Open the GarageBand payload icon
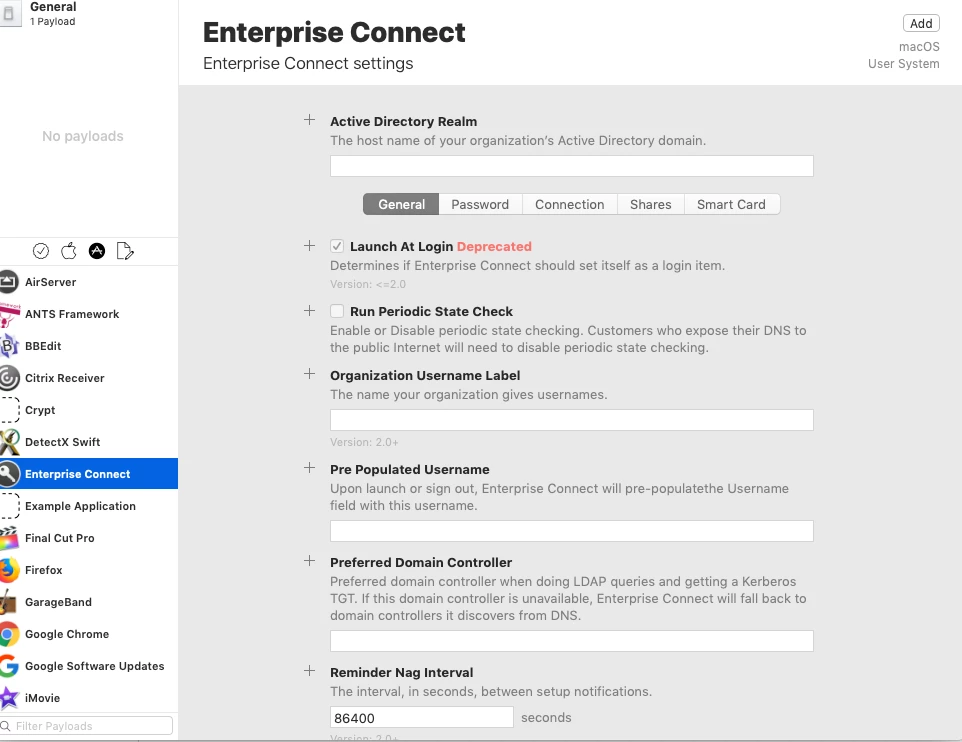 coord(10,602)
